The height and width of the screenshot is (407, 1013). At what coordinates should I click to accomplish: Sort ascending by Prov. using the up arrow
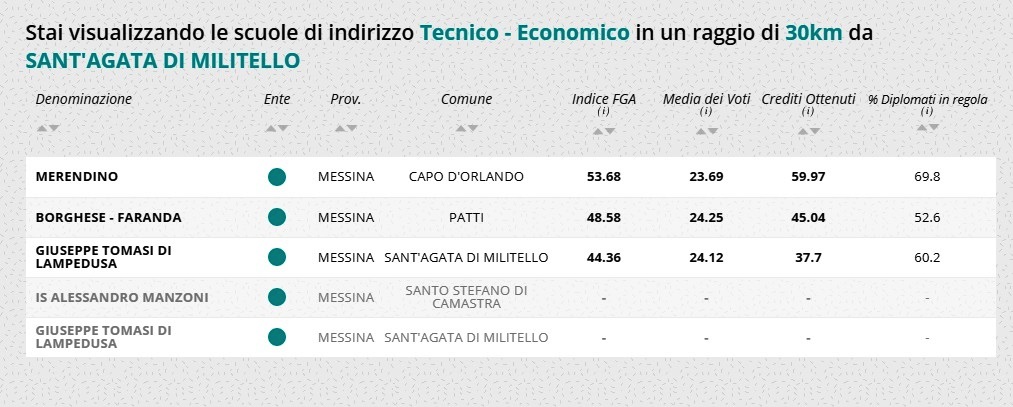tap(340, 128)
